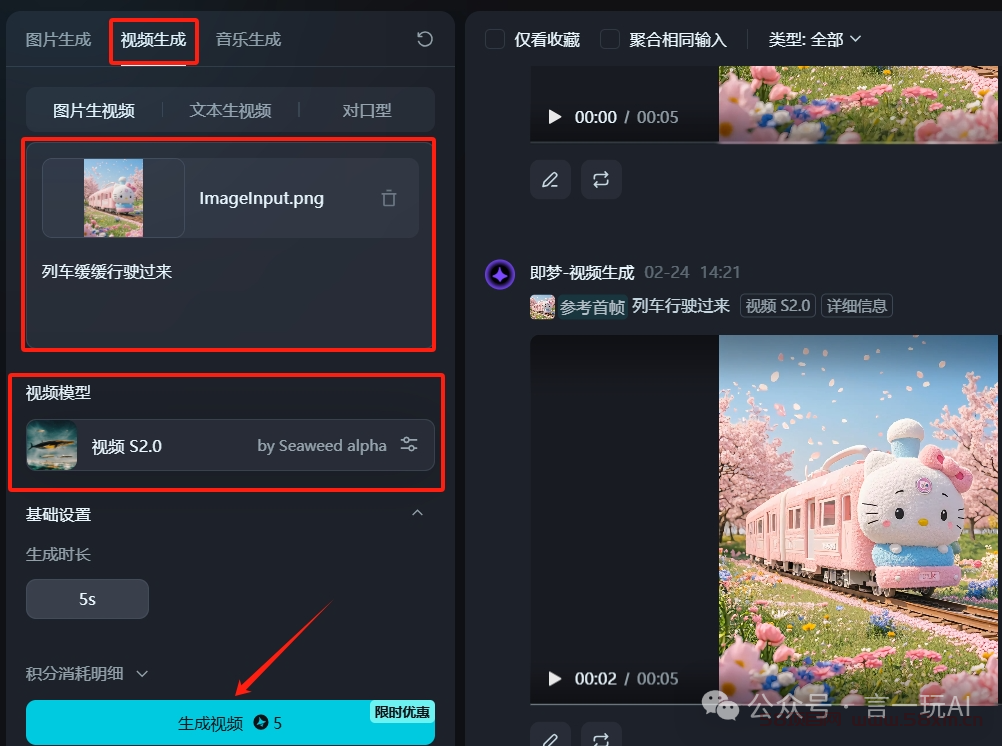Open the 视频 S2.0 model selector
Screen dimensions: 1002x746
(230, 445)
